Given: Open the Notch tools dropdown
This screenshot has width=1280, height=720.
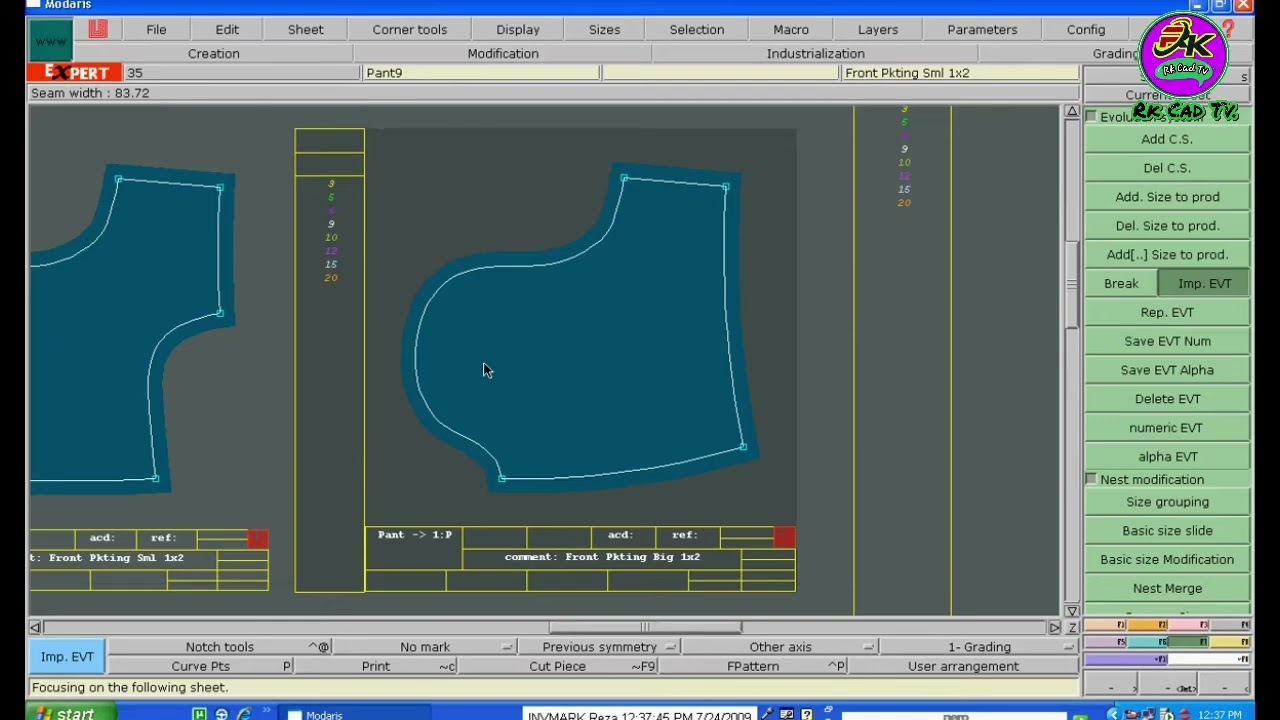Looking at the screenshot, I should (x=220, y=647).
